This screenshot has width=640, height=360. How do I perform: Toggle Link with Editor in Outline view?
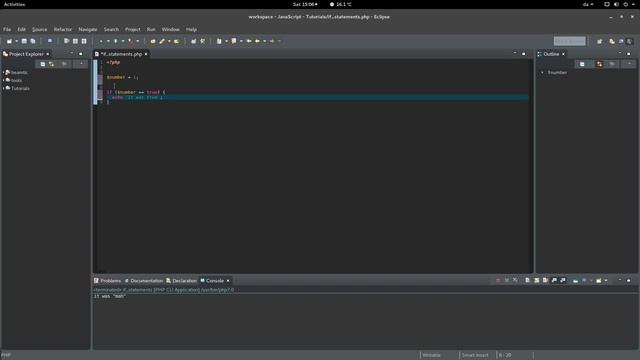(x=599, y=64)
